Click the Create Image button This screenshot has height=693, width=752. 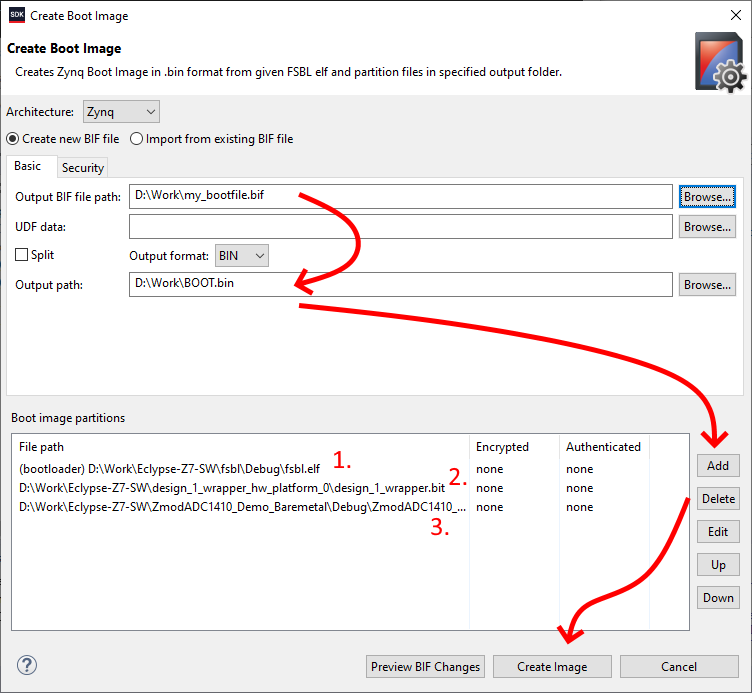552,667
